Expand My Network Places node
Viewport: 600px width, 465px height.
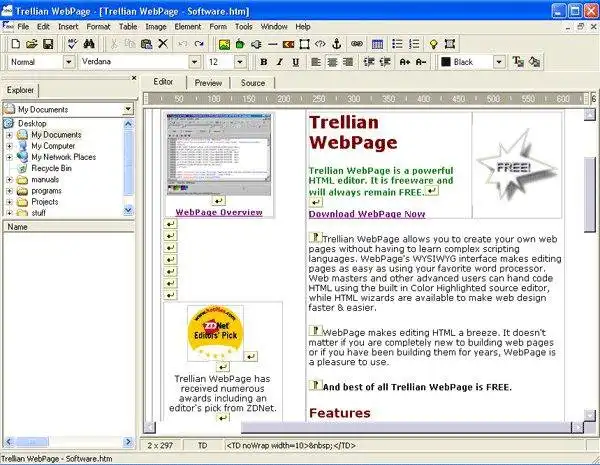click(10, 157)
